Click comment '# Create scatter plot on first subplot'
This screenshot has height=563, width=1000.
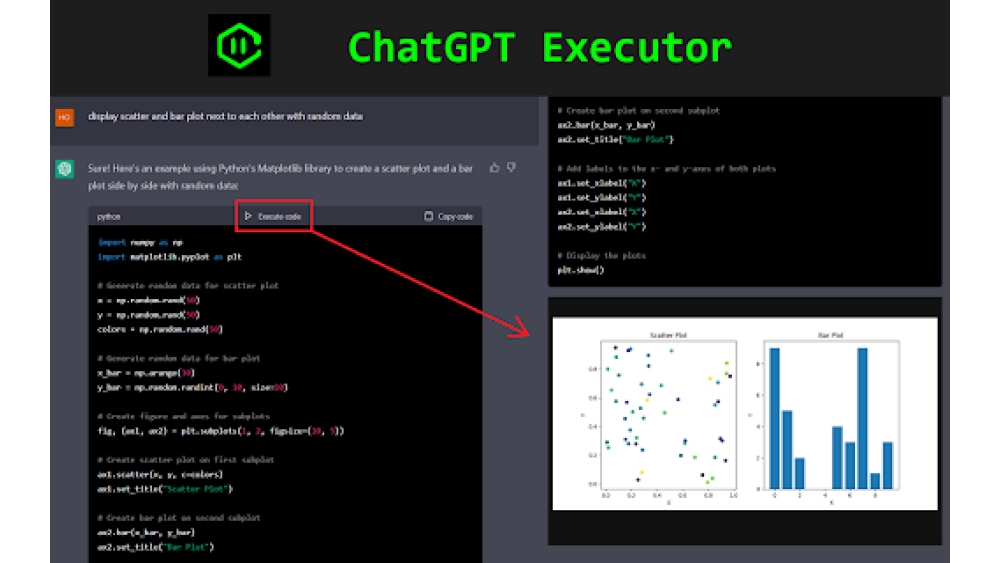pos(186,460)
